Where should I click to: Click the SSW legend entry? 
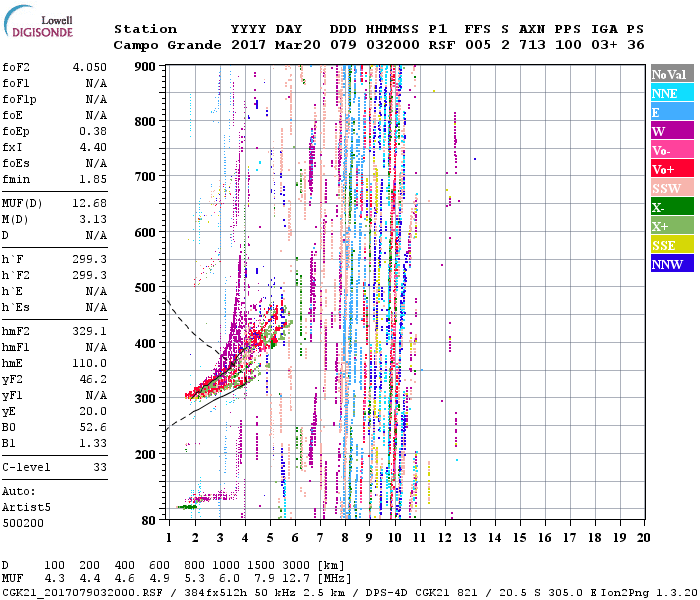(x=672, y=188)
